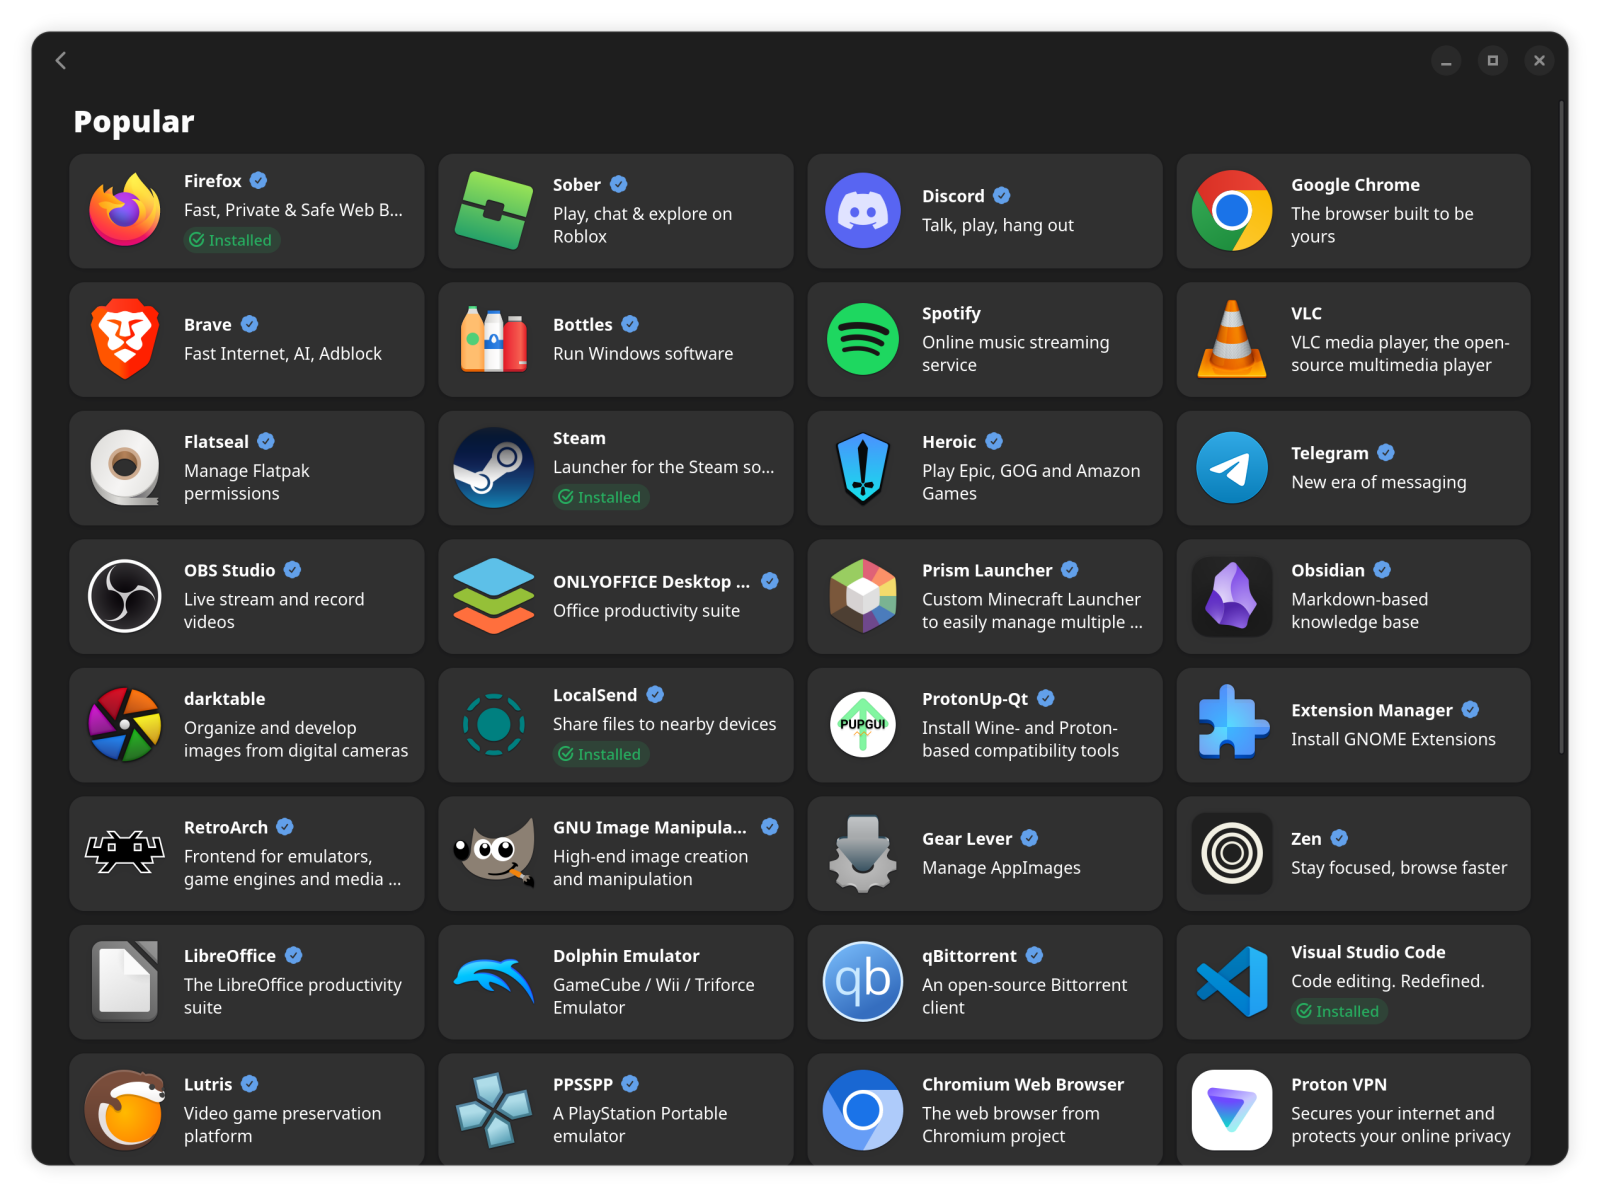Go back using the header arrow
This screenshot has height=1197, width=1600.
click(61, 60)
